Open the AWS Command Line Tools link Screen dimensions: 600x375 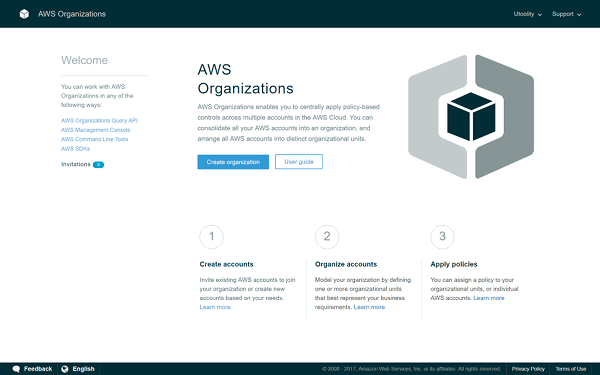pyautogui.click(x=95, y=139)
